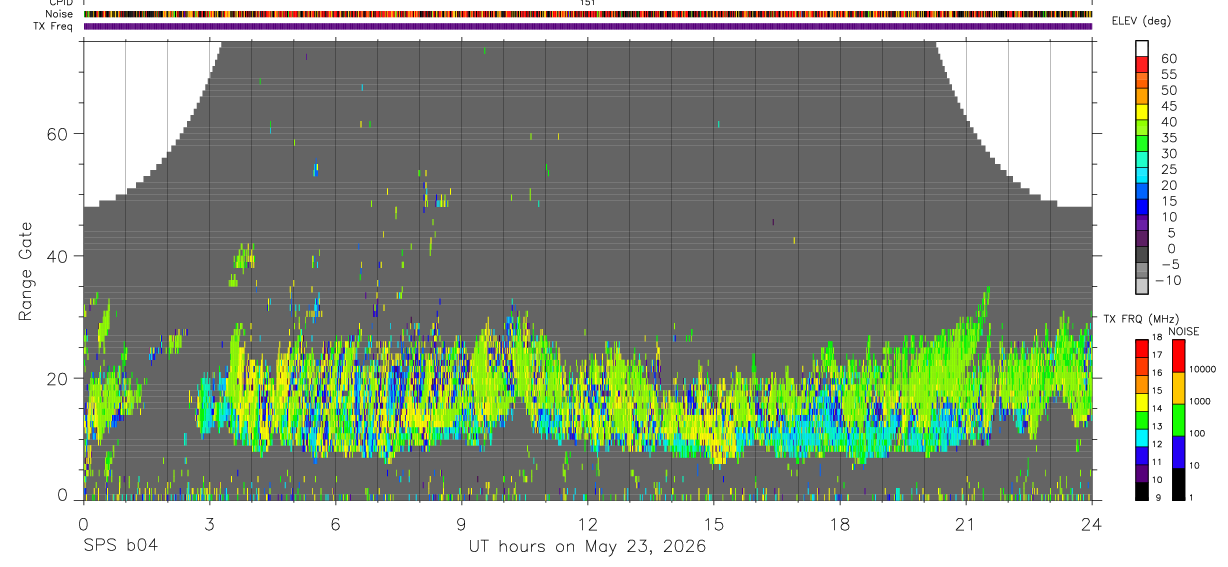Select the yellow 10000 noise level swatch

pyautogui.click(x=1180, y=387)
